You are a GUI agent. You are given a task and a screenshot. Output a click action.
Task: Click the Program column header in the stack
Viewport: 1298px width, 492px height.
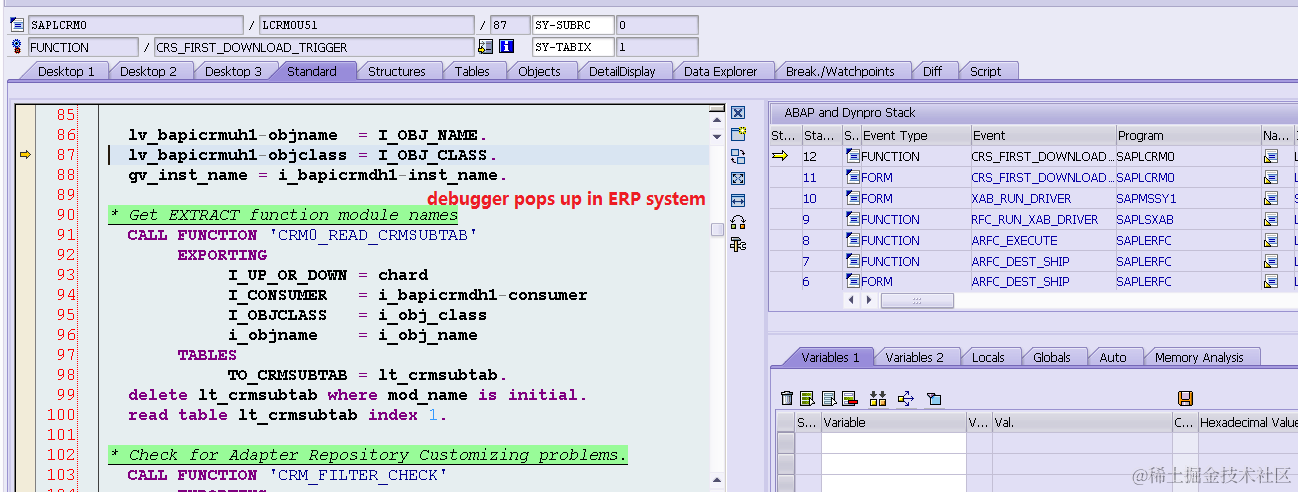click(x=1188, y=135)
